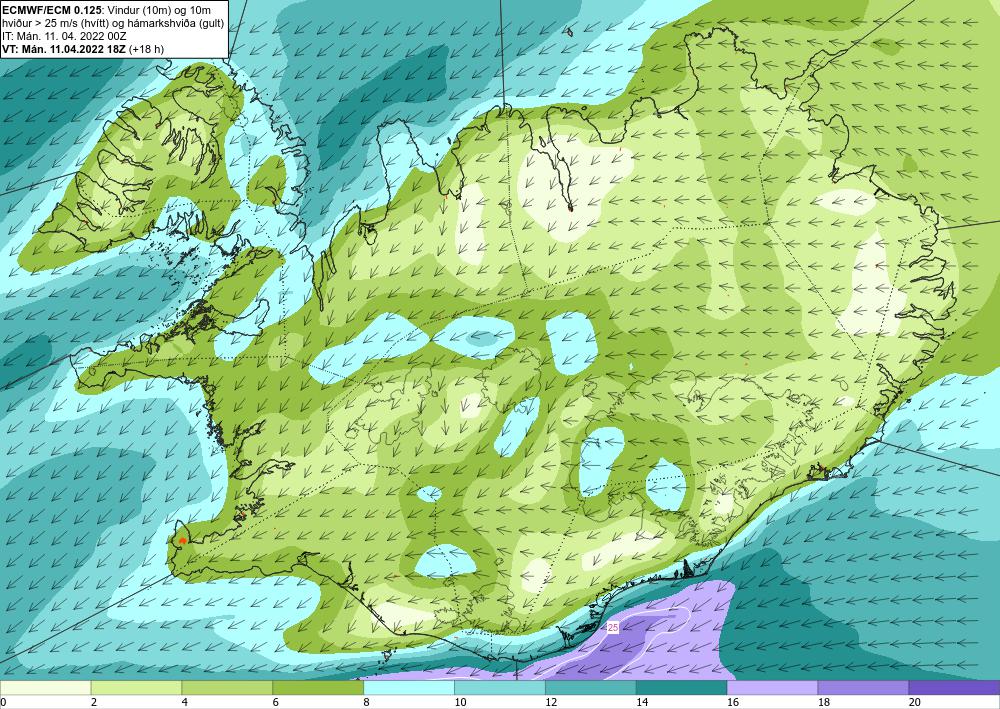
Task: Click the pale cream 0–2 legend swatch
Action: click(45, 687)
